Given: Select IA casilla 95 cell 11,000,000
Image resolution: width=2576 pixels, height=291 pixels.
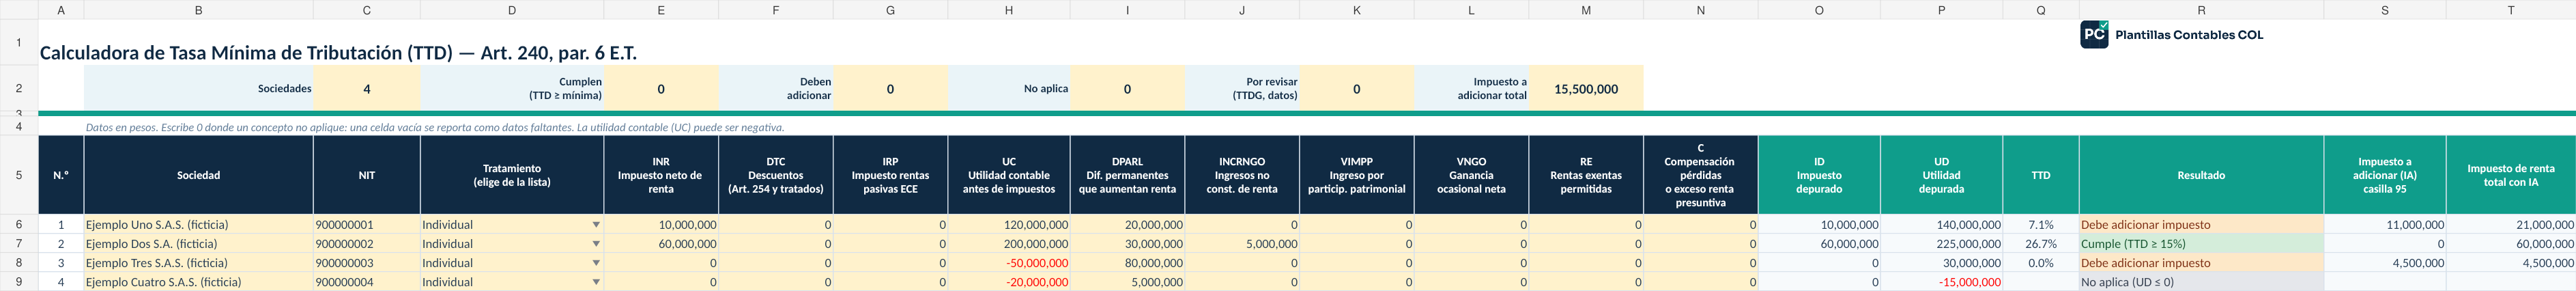Looking at the screenshot, I should click(x=2385, y=225).
